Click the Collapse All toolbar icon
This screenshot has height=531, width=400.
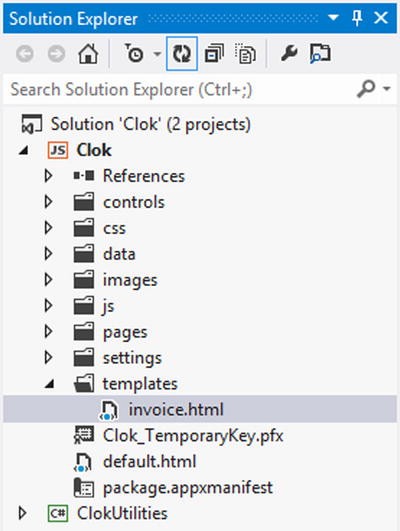[x=214, y=54]
